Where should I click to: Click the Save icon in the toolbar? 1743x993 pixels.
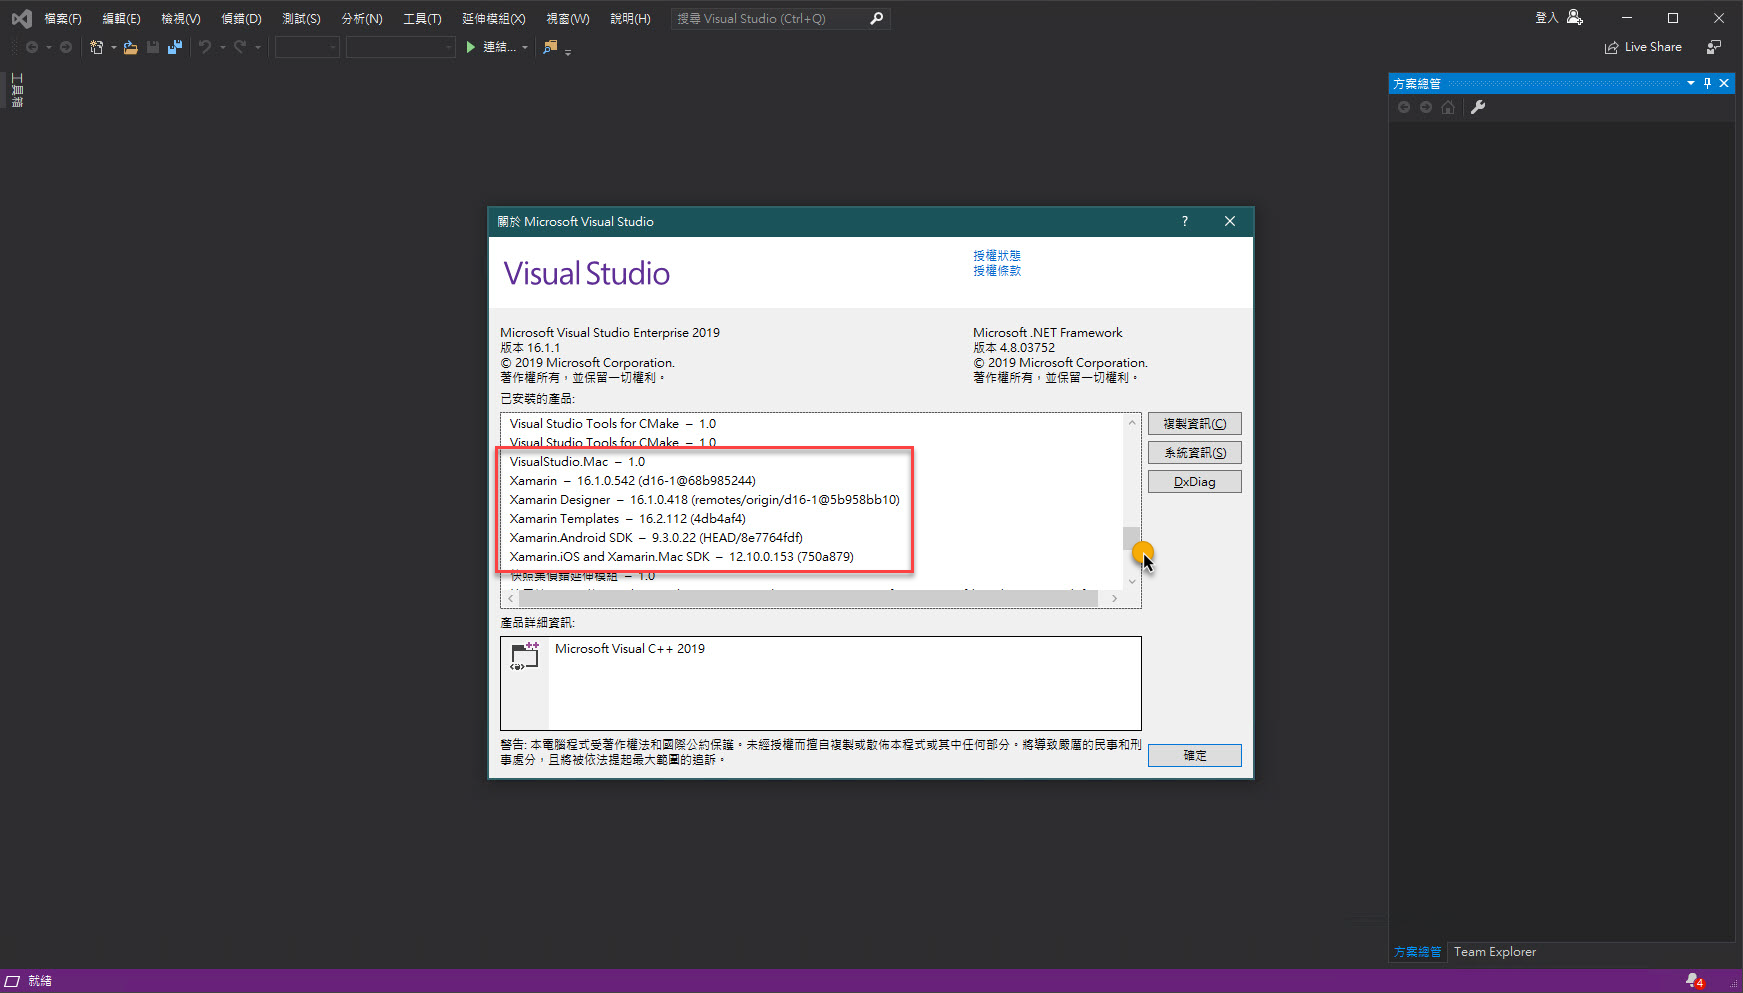pos(153,47)
